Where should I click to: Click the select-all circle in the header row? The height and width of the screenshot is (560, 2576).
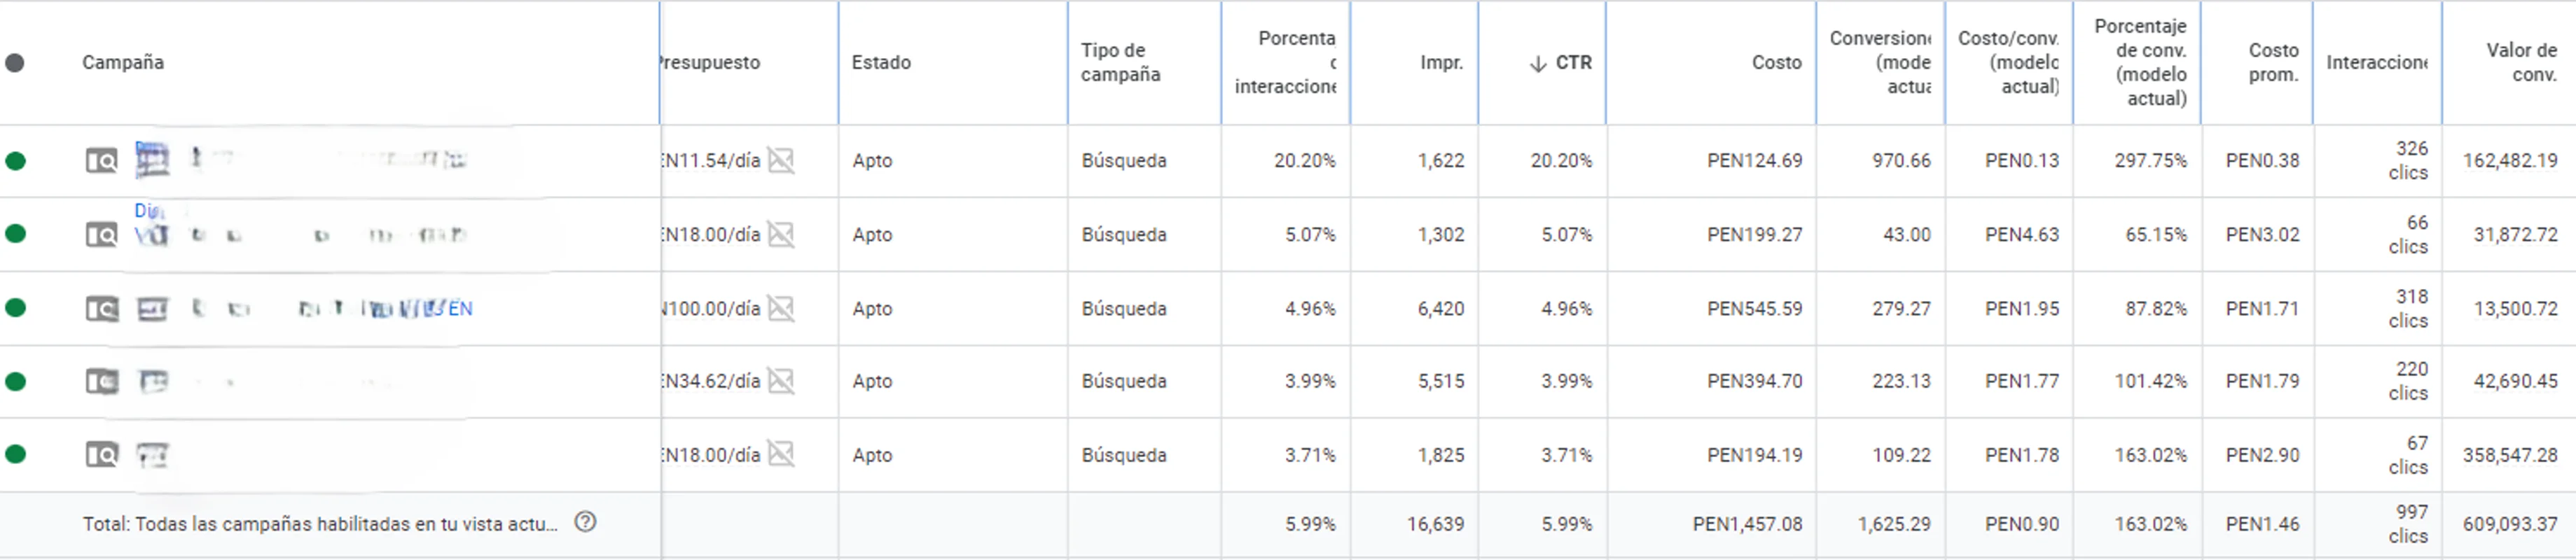(14, 61)
